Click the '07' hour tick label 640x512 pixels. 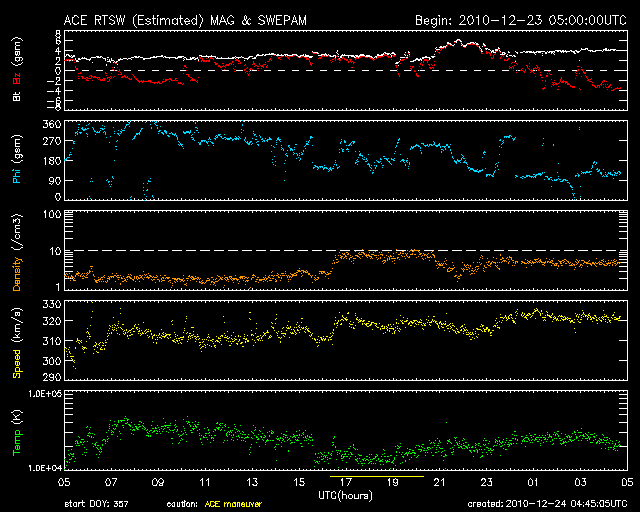[111, 483]
